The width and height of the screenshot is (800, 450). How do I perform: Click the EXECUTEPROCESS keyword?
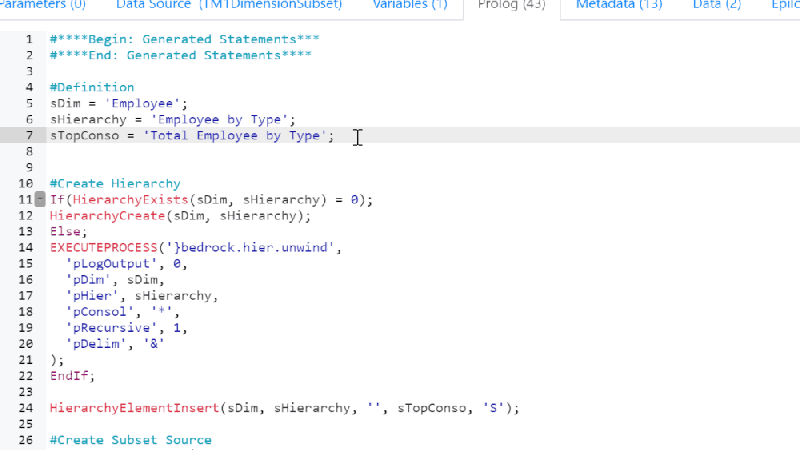pos(104,247)
